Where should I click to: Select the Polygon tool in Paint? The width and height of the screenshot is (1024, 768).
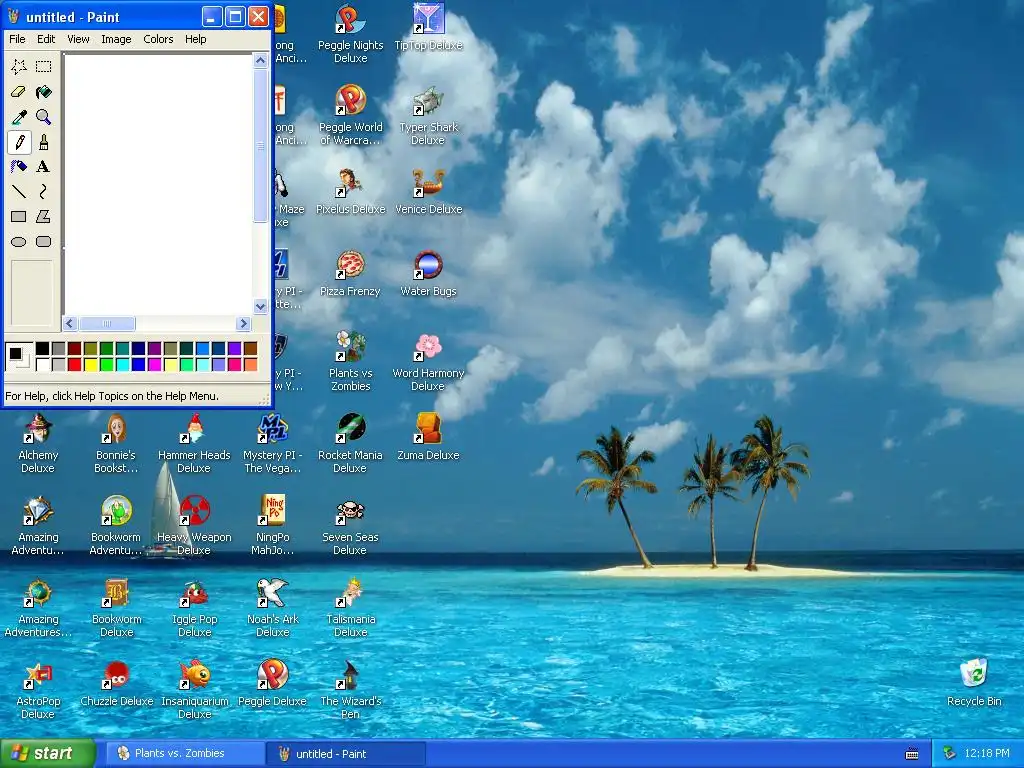pyautogui.click(x=44, y=216)
